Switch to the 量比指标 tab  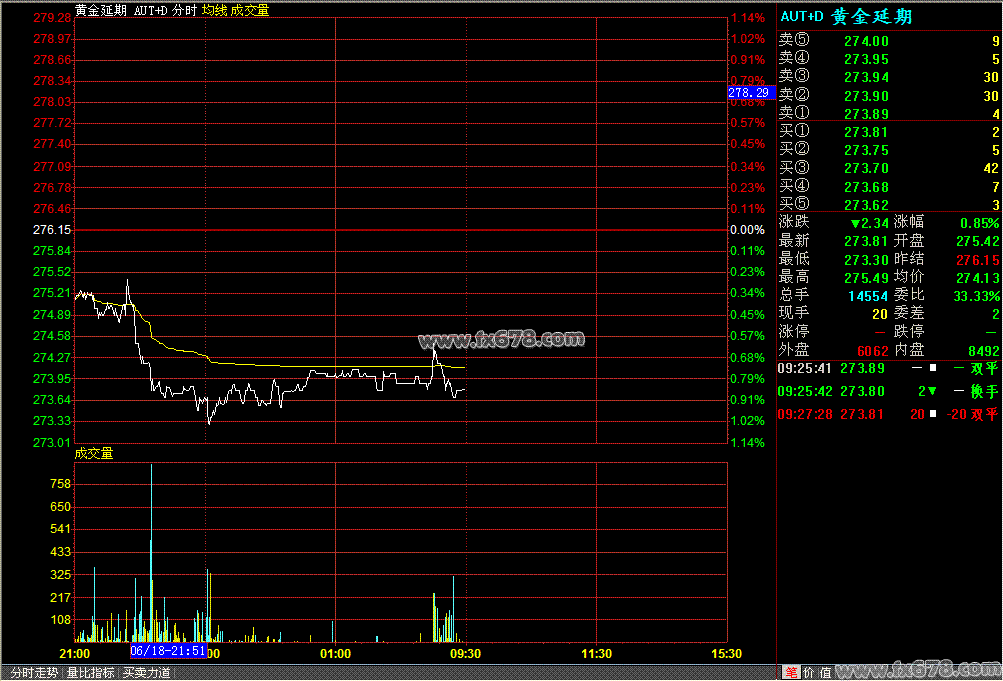[90, 673]
